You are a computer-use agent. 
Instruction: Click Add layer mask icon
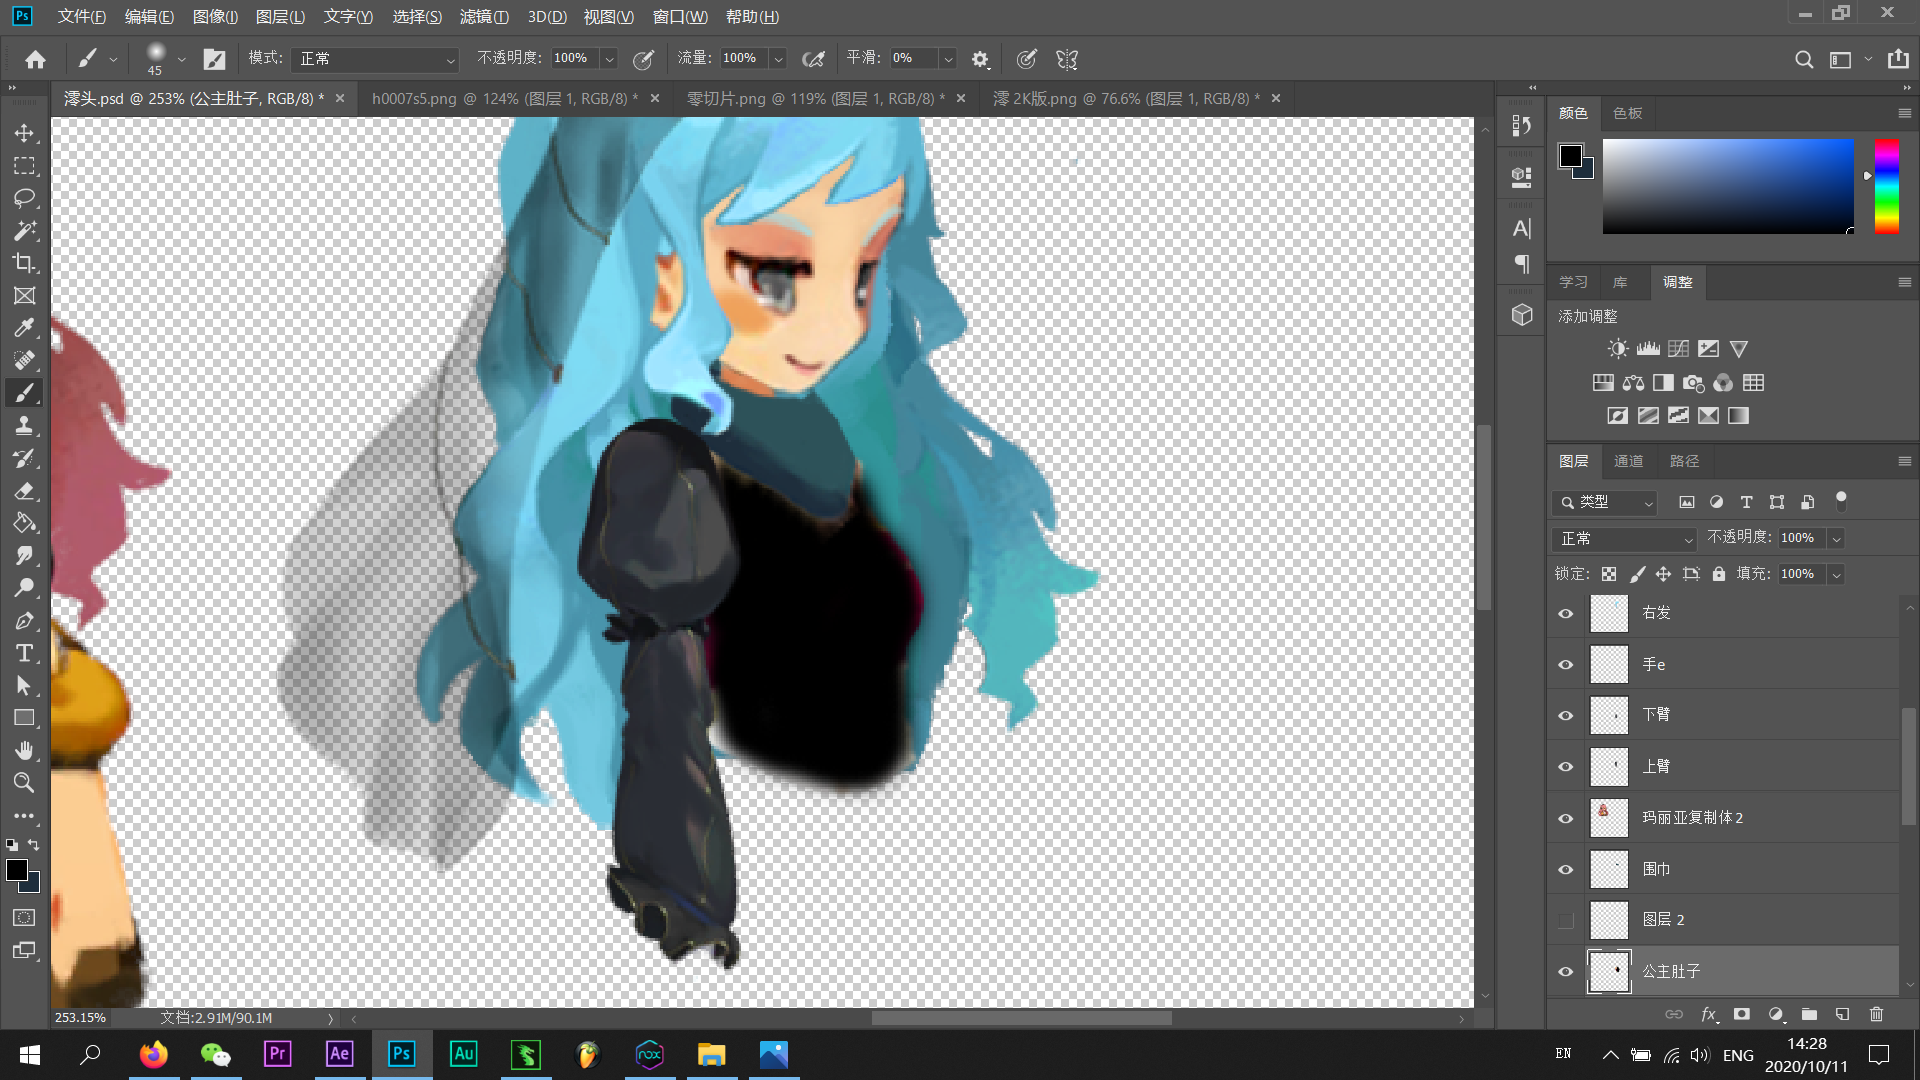coord(1742,1014)
